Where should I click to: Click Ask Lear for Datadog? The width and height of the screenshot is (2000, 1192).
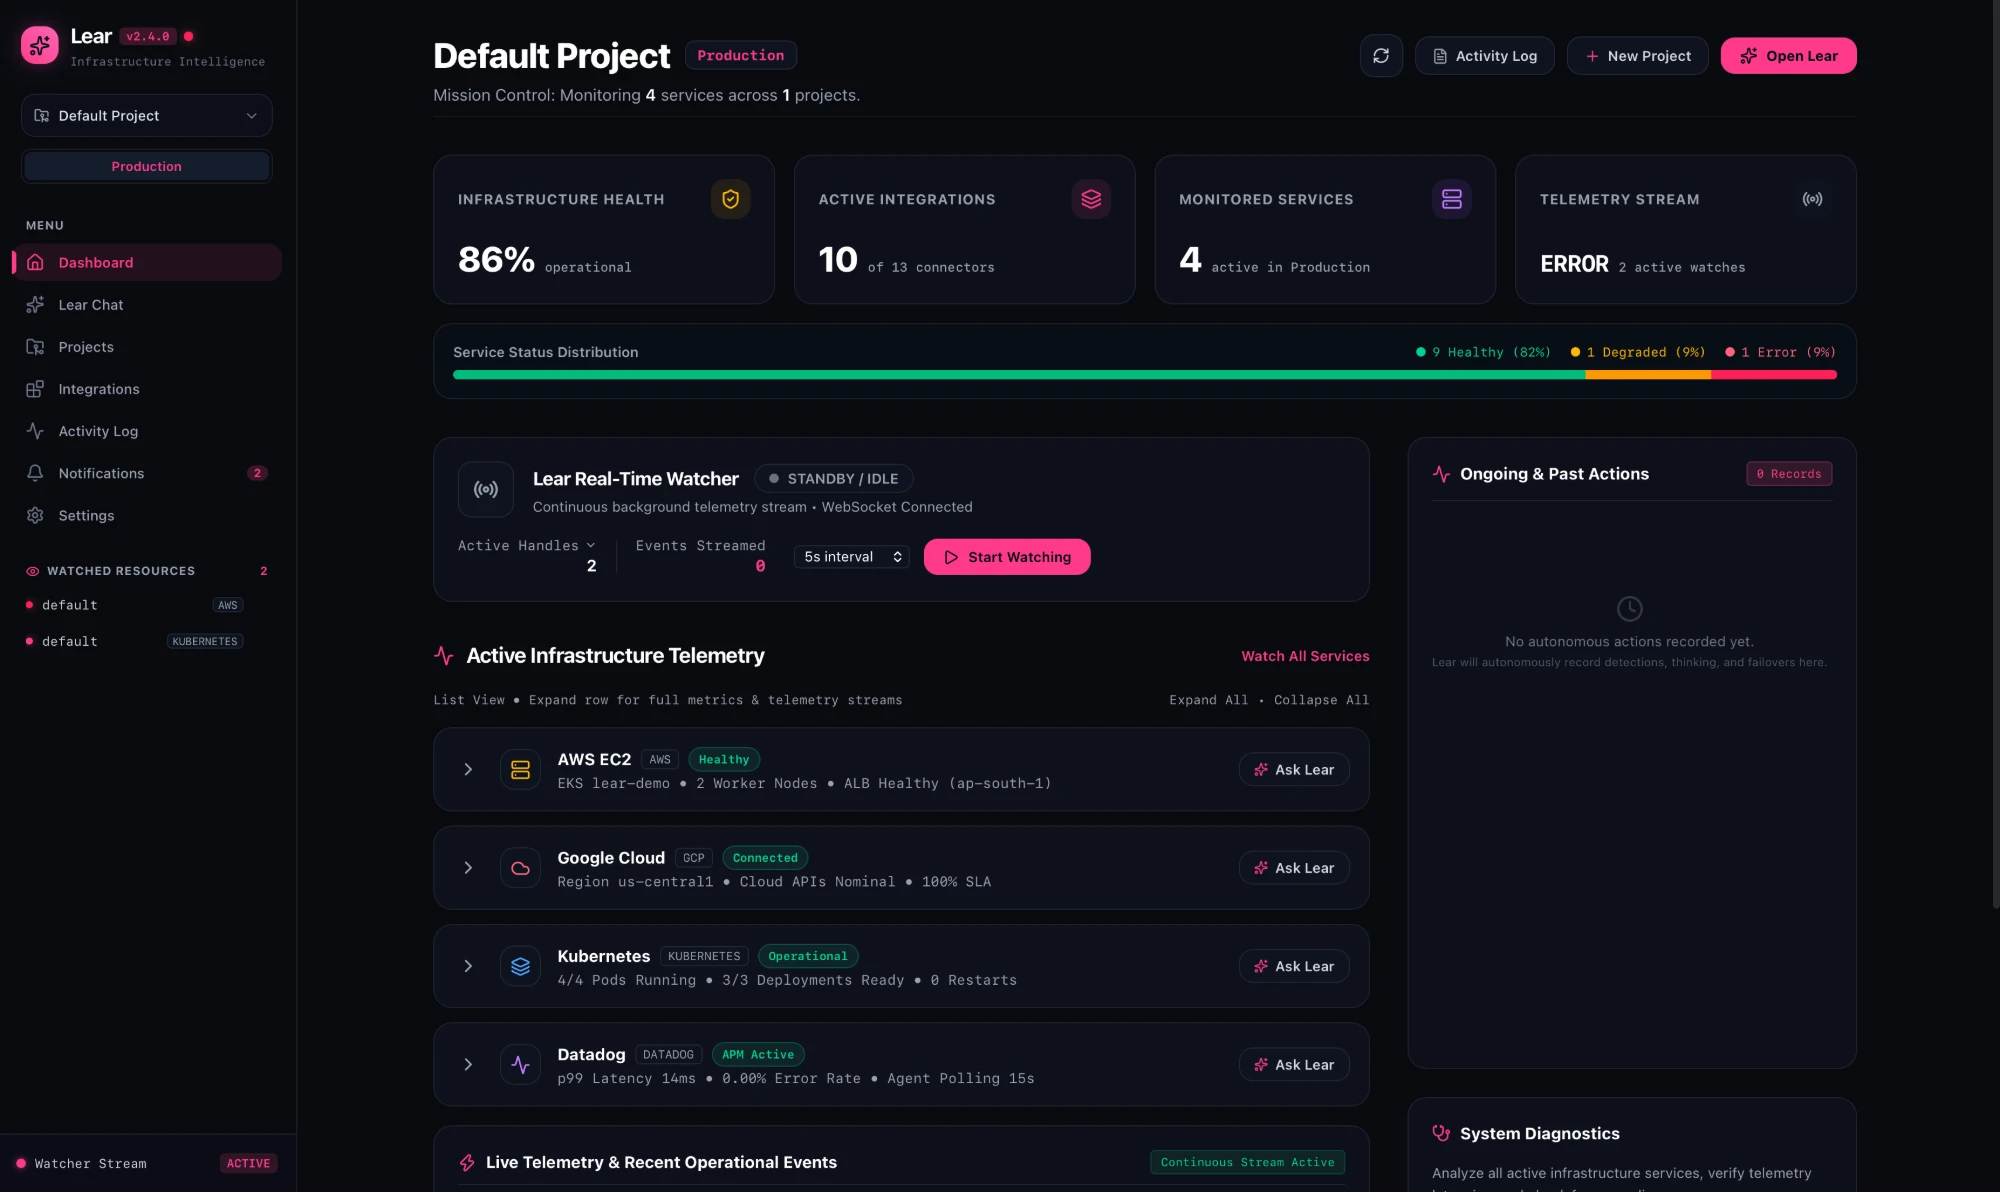[x=1294, y=1065]
